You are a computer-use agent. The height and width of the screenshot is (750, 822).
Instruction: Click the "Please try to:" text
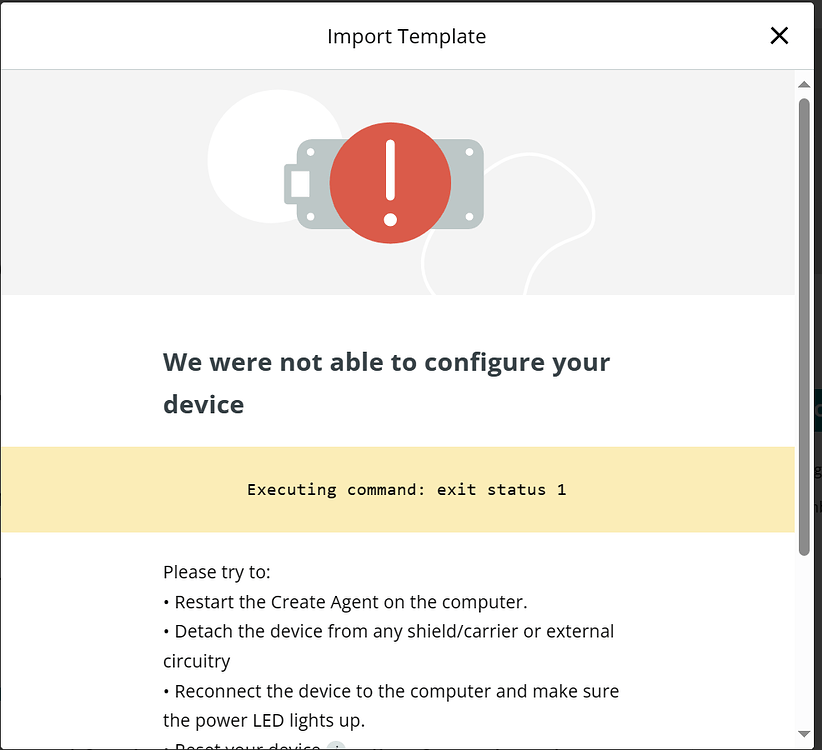(x=217, y=572)
